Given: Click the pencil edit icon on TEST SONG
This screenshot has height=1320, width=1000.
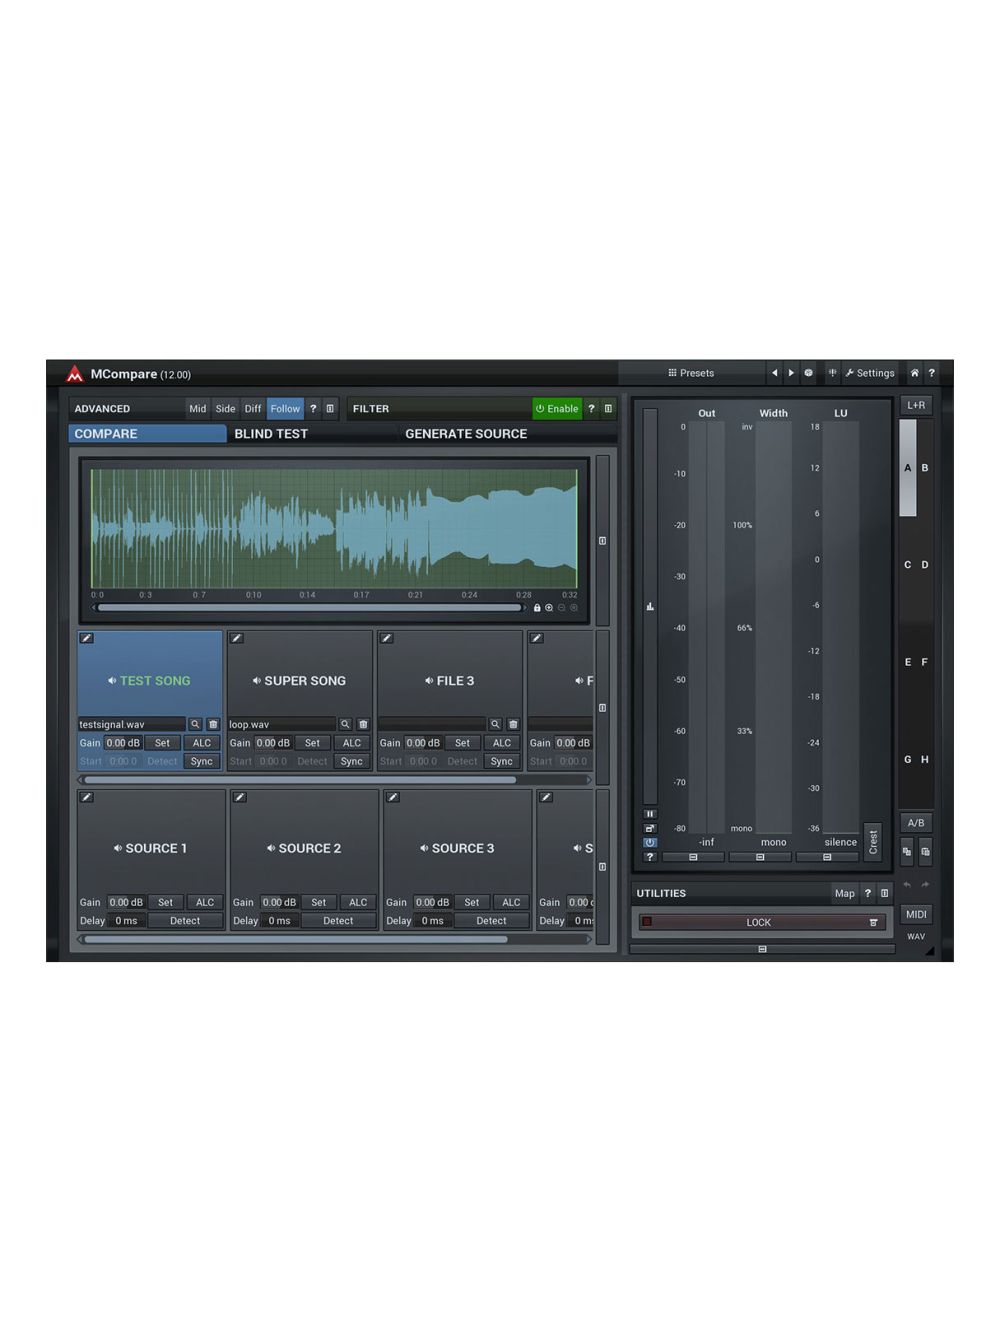Looking at the screenshot, I should 86,638.
